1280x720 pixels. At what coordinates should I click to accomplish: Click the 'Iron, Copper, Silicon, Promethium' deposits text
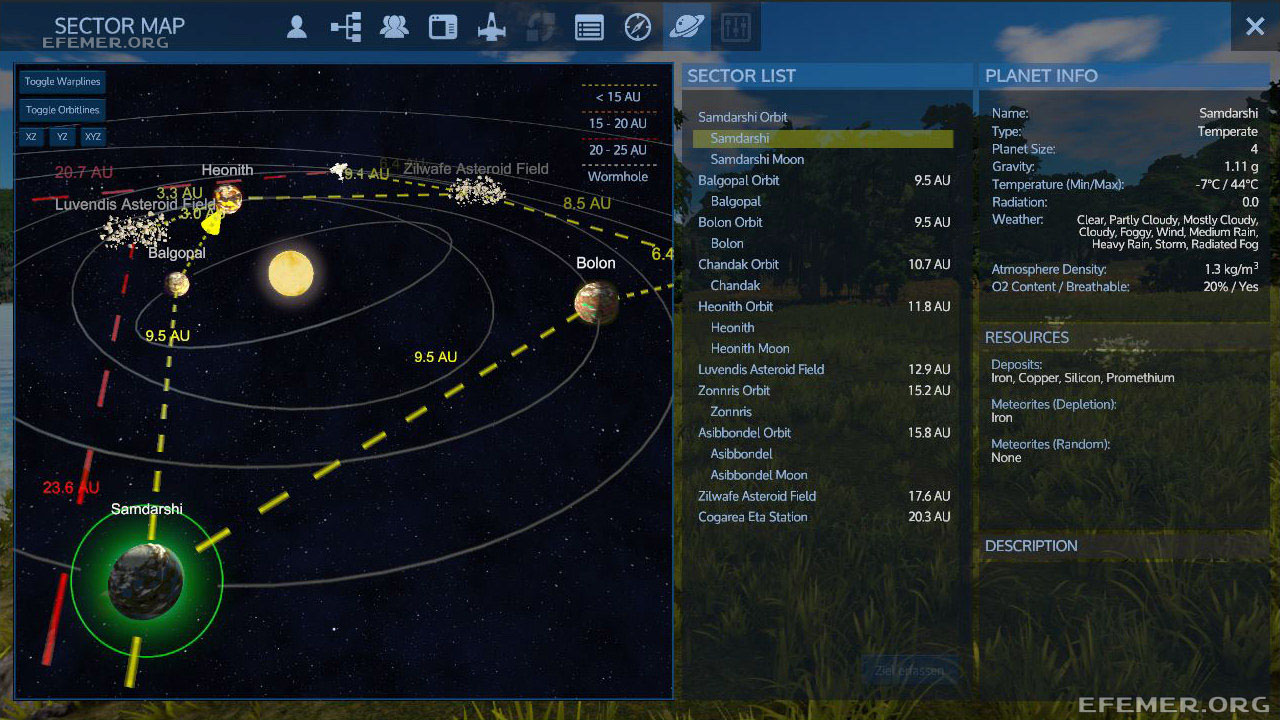point(1083,378)
